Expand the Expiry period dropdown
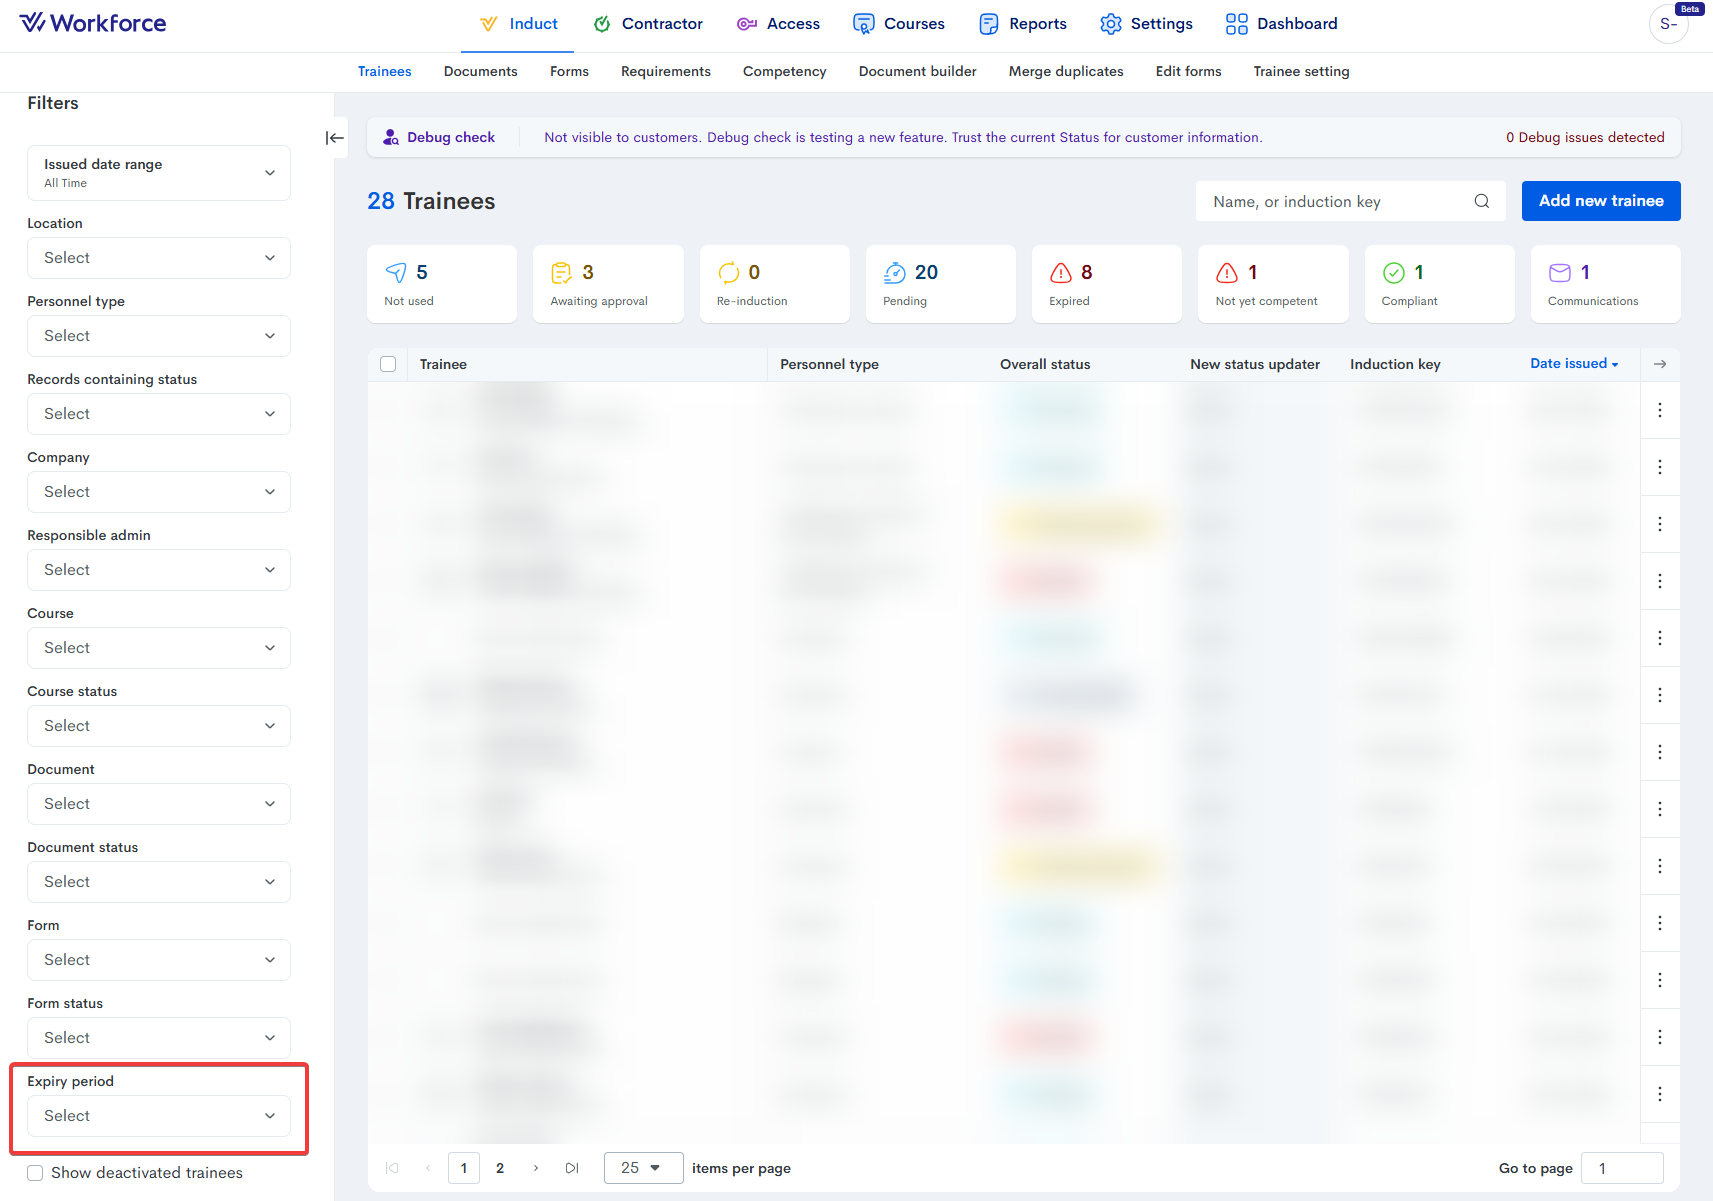Image resolution: width=1713 pixels, height=1201 pixels. coord(159,1116)
